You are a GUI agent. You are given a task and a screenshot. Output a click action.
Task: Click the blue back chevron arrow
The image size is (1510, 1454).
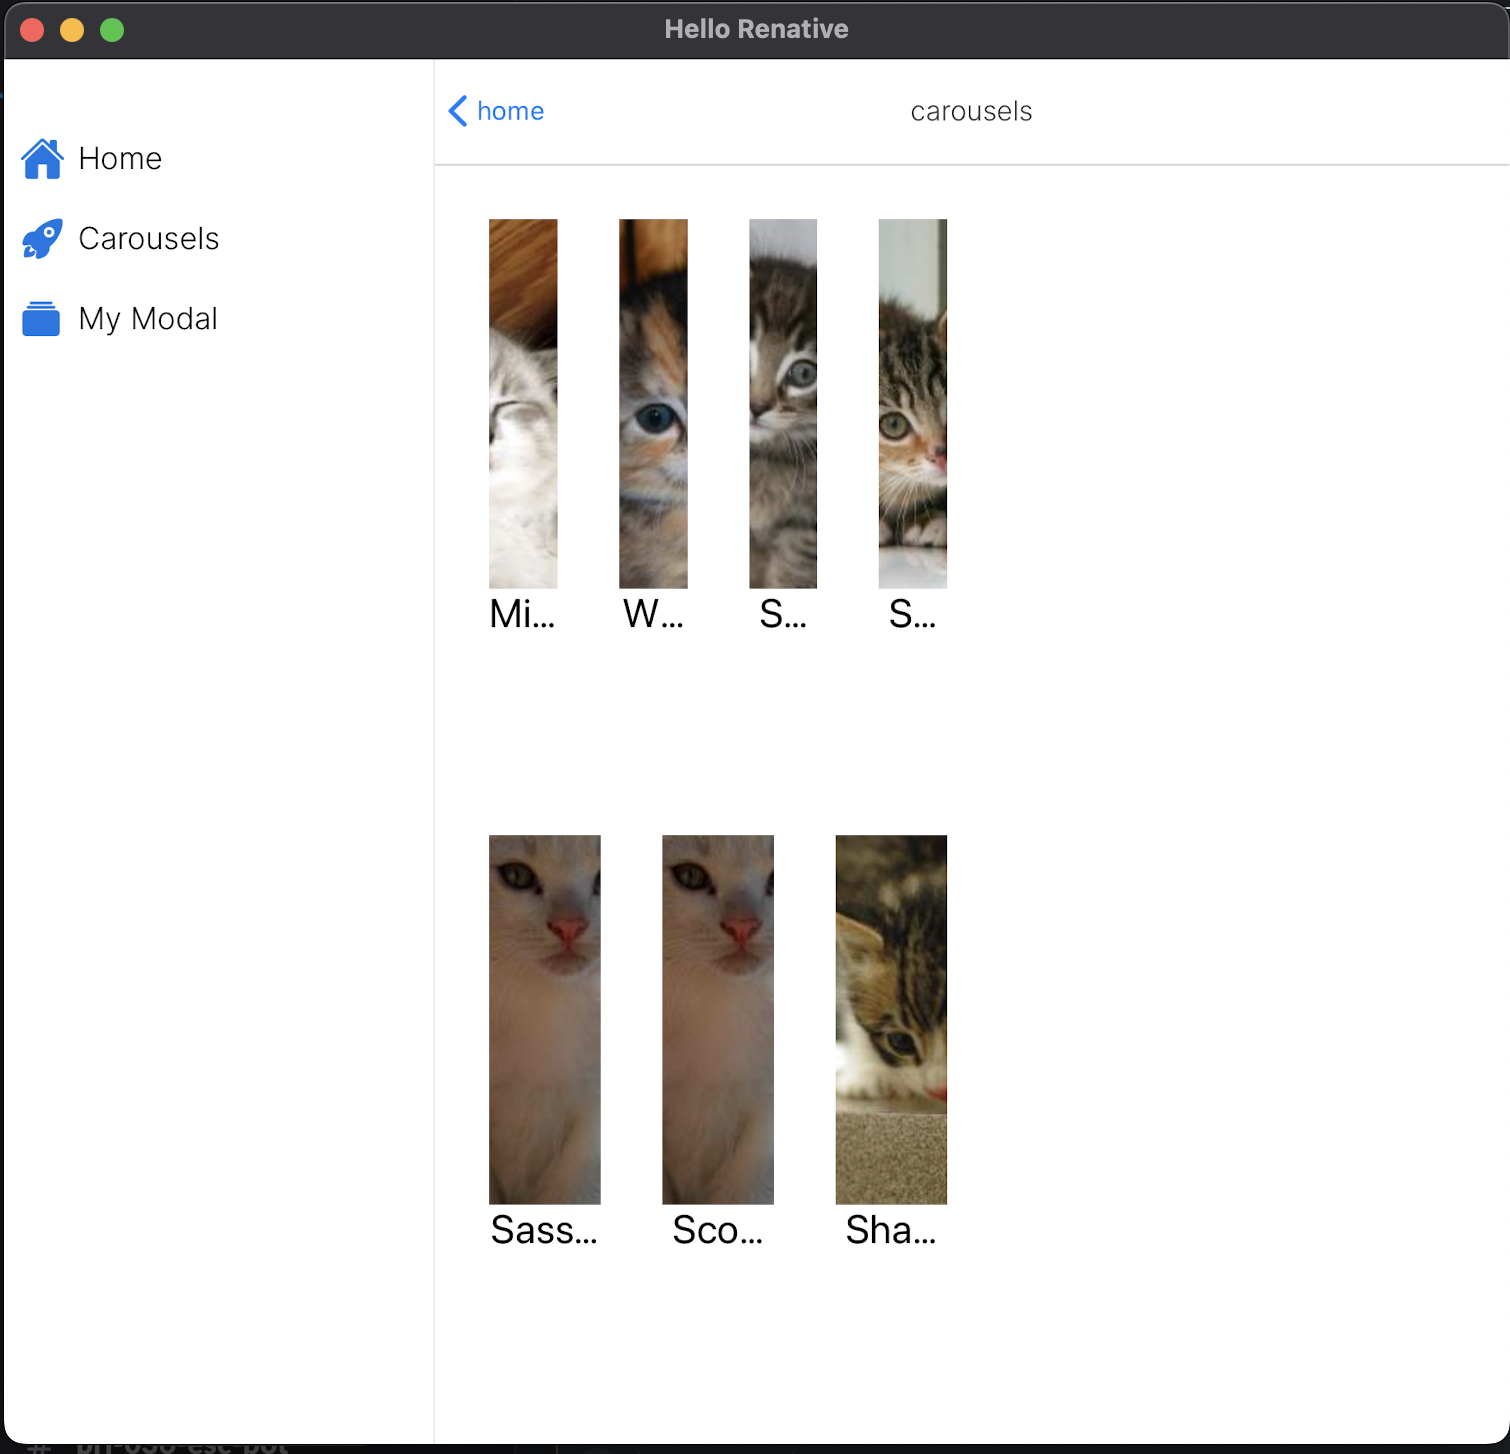point(458,111)
